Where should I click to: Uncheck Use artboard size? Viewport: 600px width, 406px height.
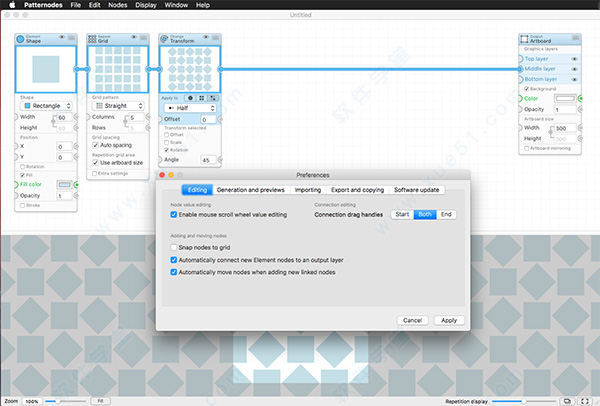[x=95, y=163]
